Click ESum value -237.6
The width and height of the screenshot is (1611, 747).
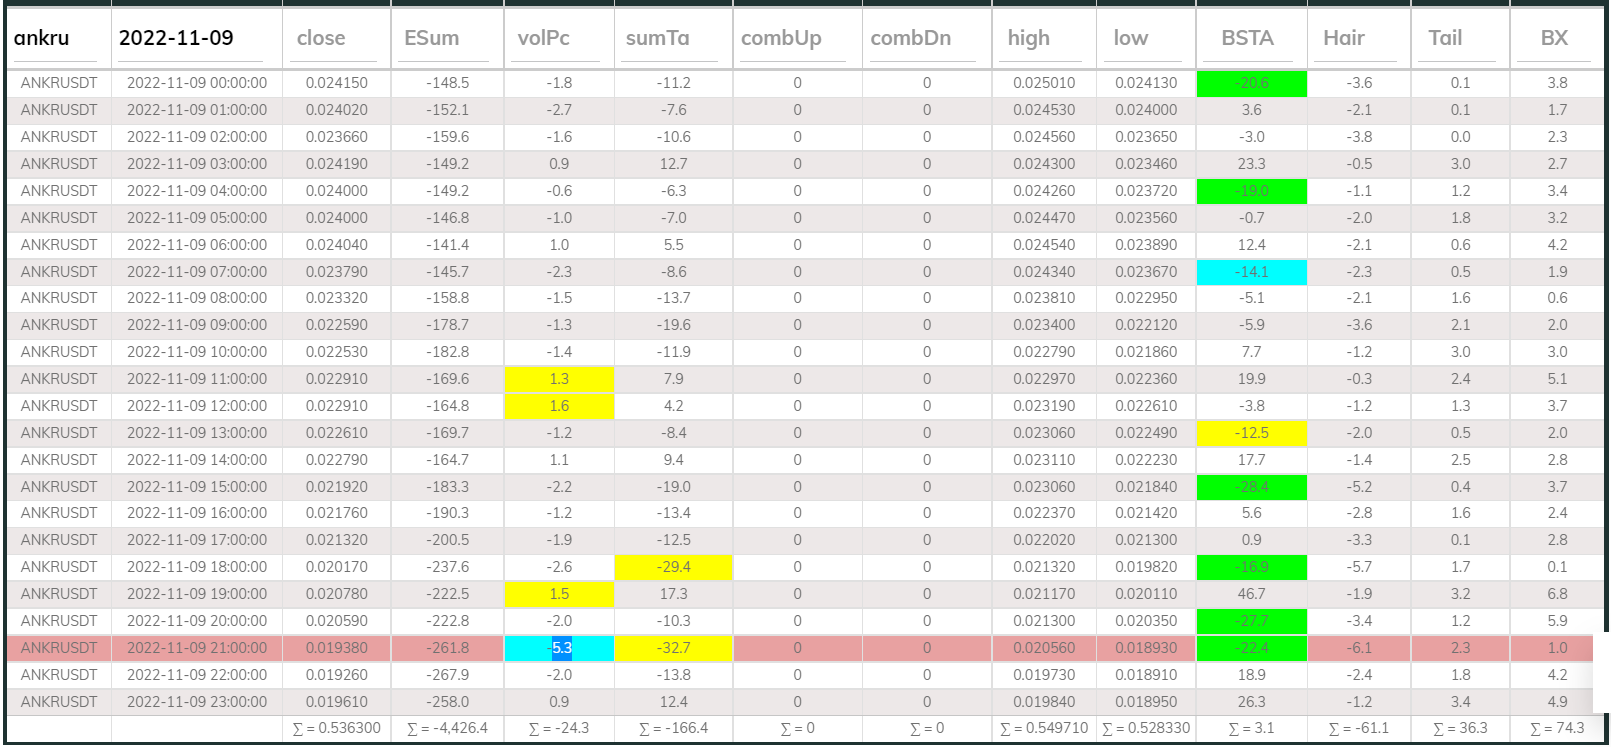click(x=448, y=567)
